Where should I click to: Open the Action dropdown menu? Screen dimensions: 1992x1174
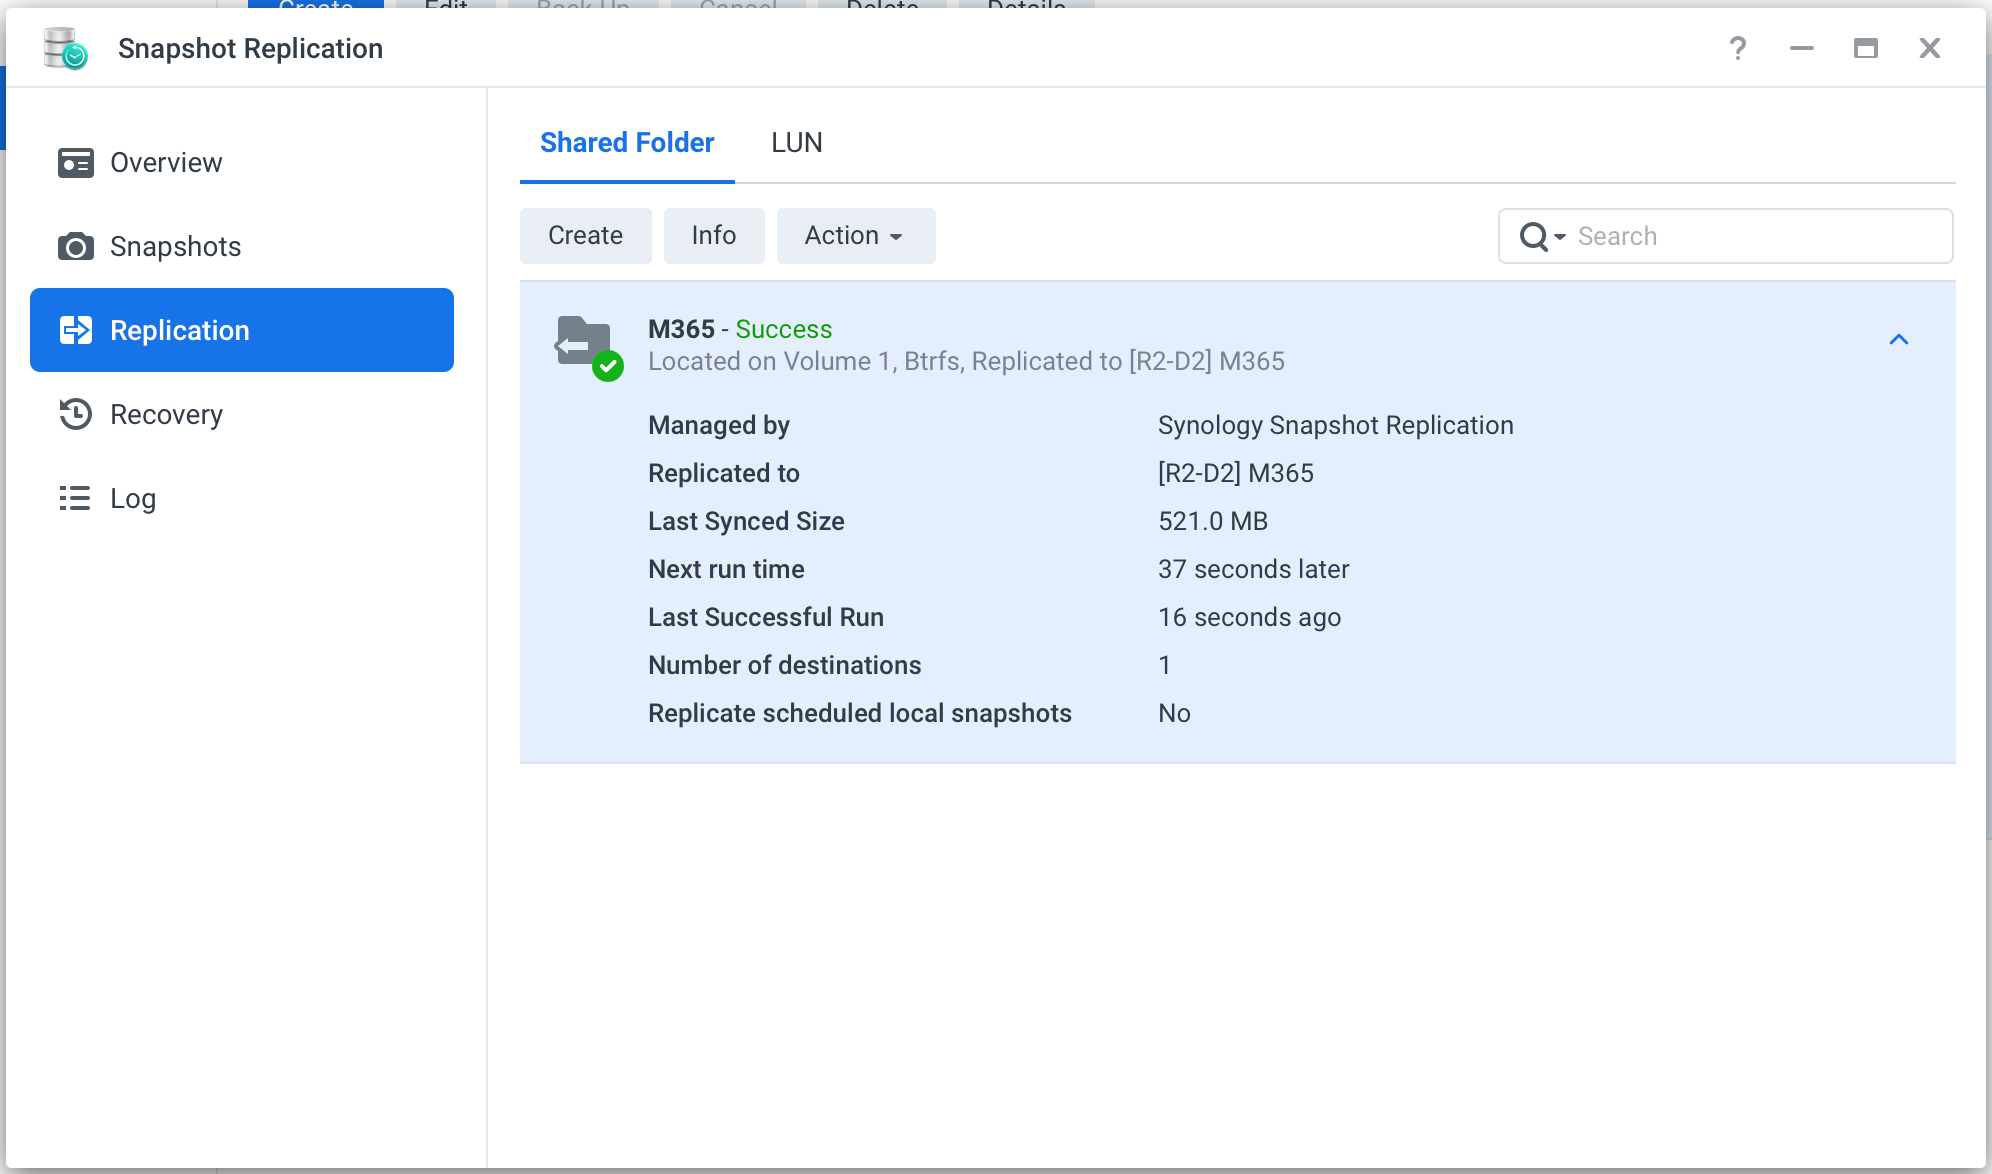(855, 236)
